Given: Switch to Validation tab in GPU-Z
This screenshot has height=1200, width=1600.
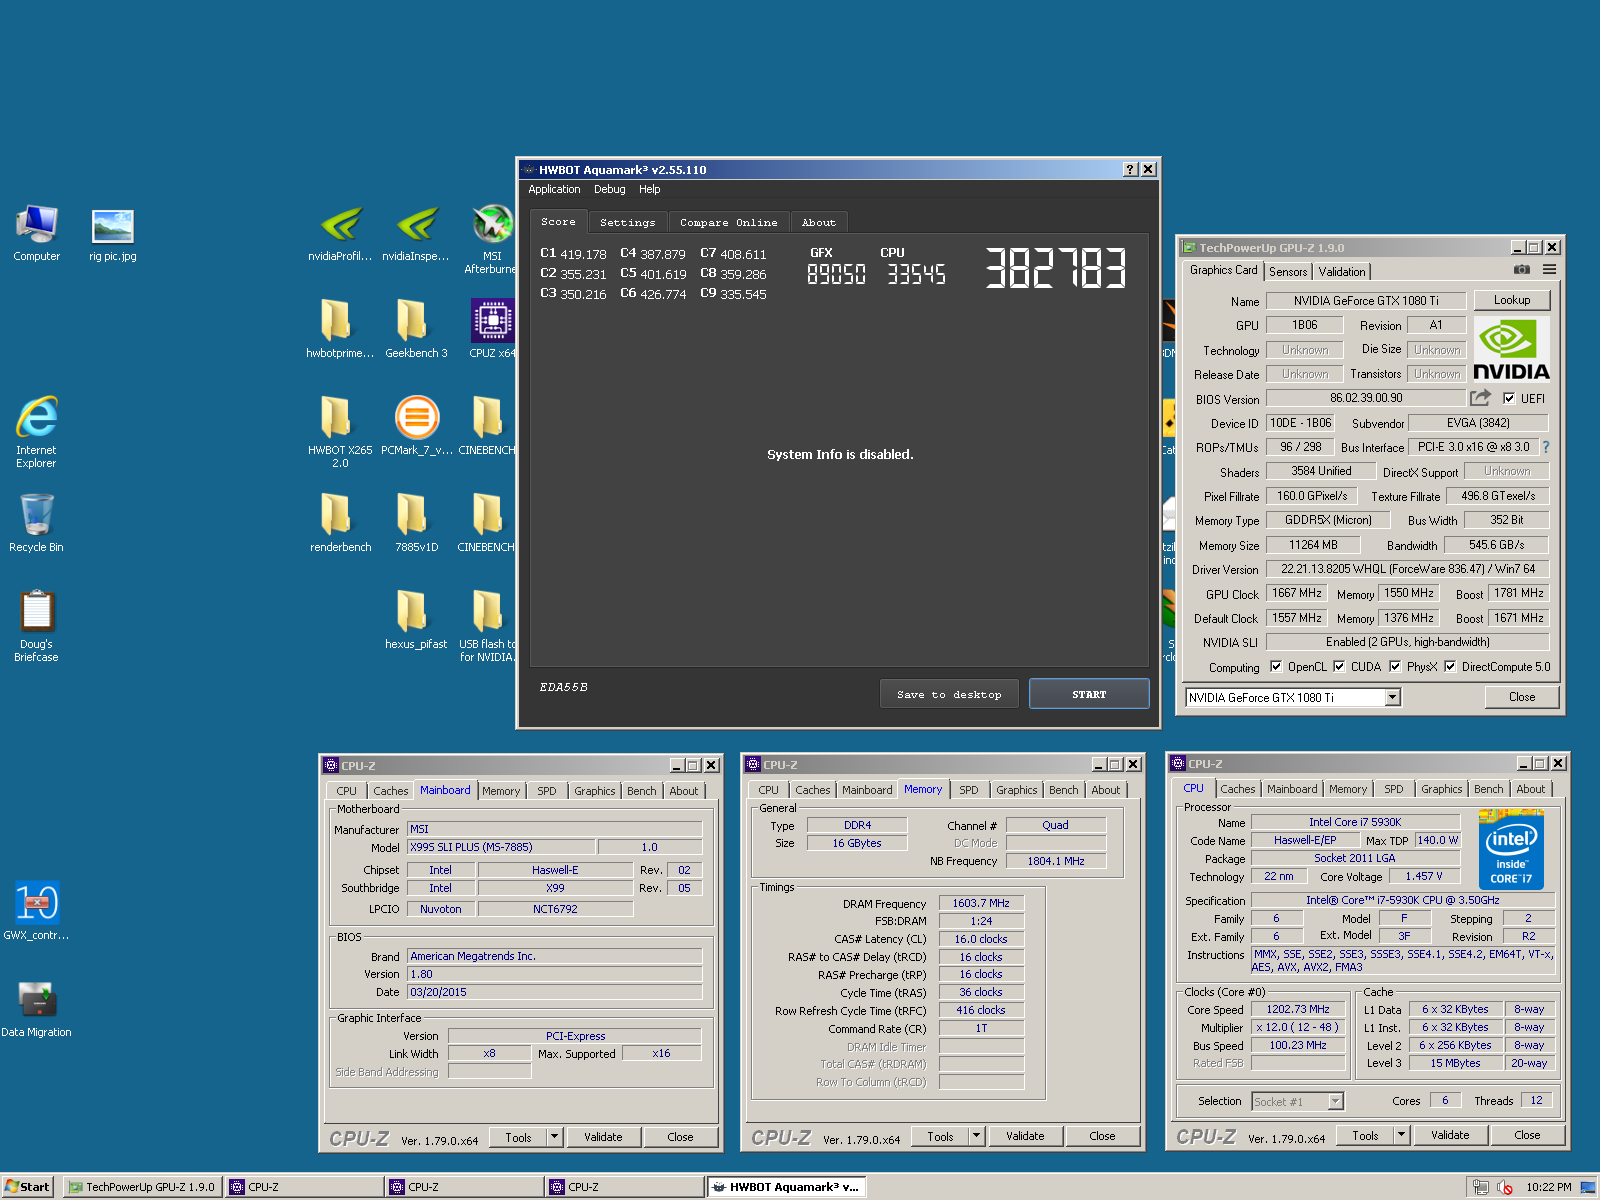Looking at the screenshot, I should (1342, 271).
